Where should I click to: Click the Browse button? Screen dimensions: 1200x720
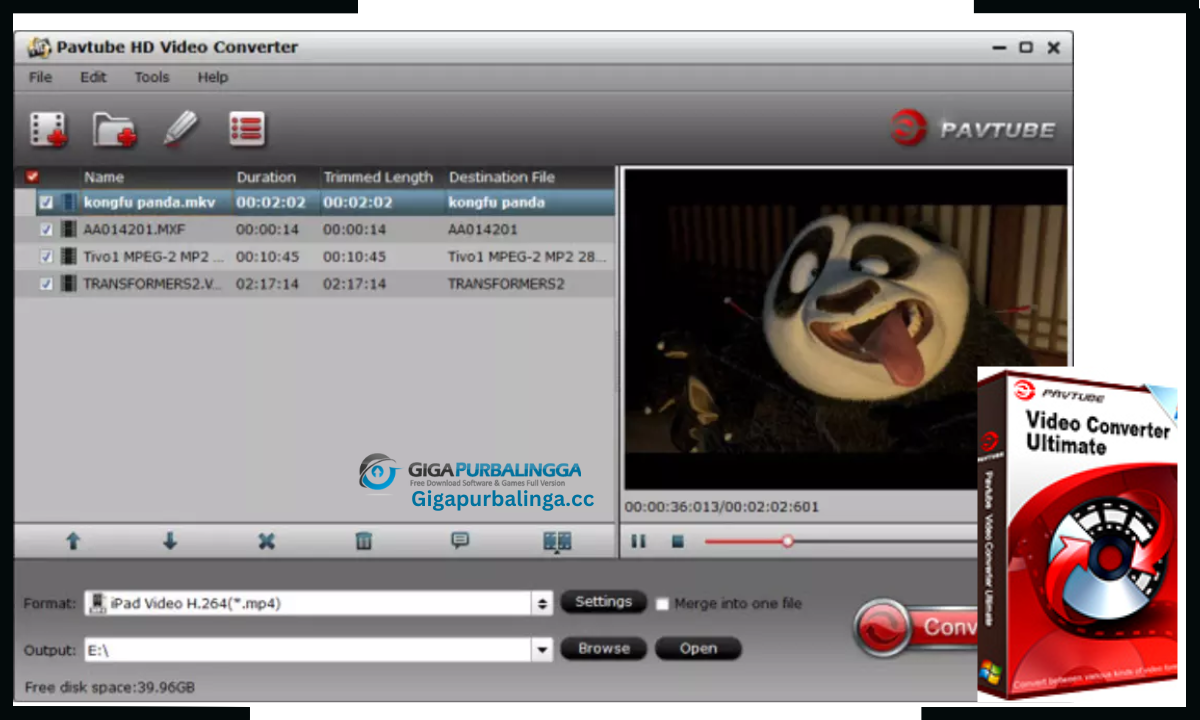pyautogui.click(x=604, y=648)
